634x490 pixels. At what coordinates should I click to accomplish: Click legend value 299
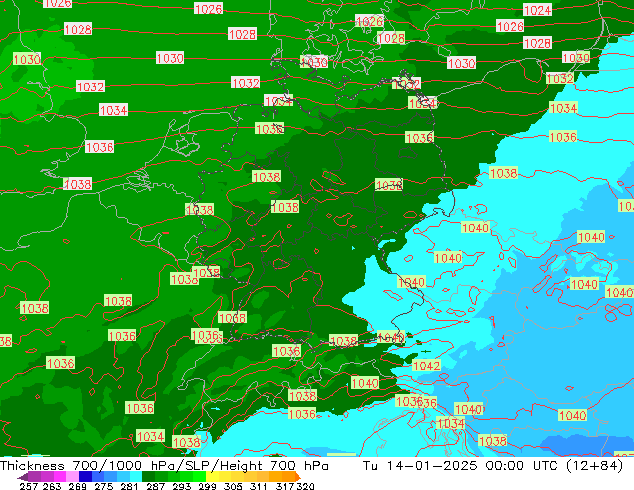point(207,486)
